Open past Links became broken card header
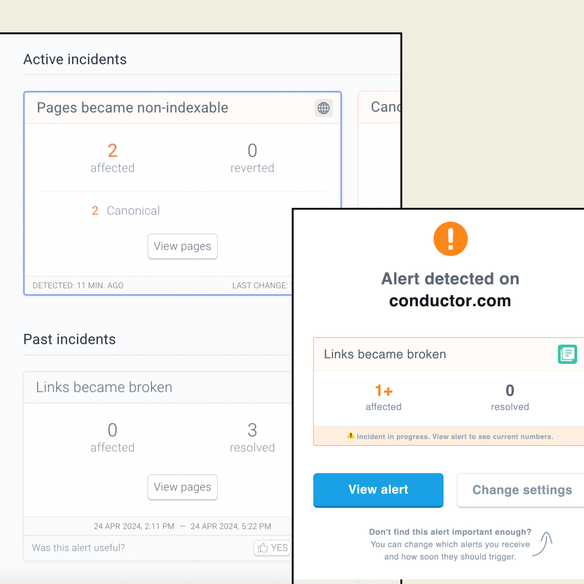This screenshot has width=584, height=584. point(158,387)
